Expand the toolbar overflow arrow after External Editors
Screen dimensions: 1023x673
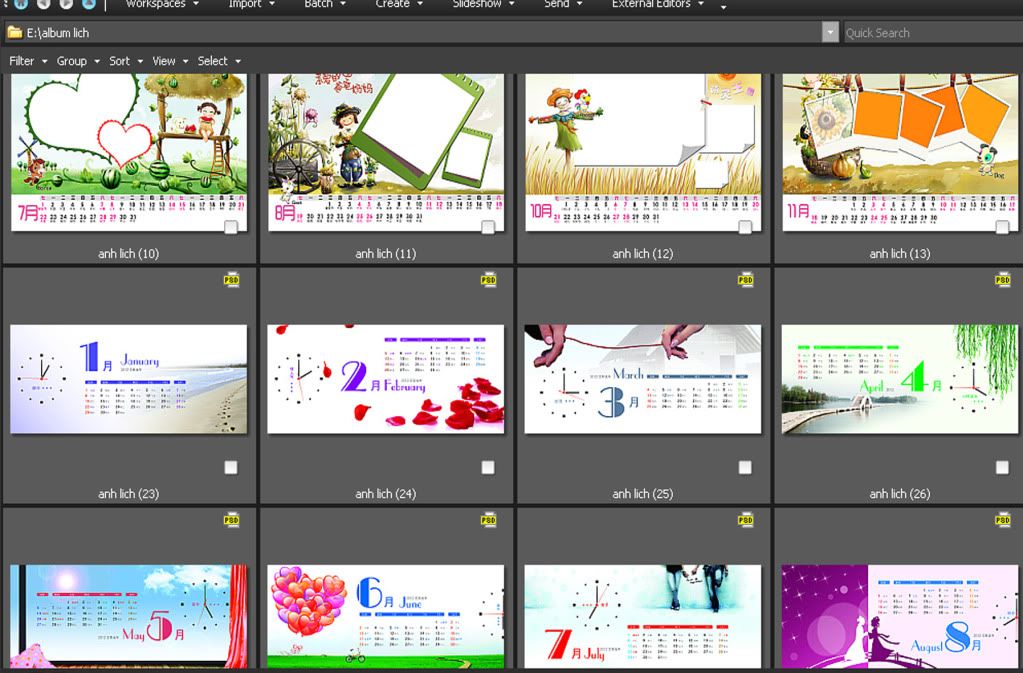point(723,7)
